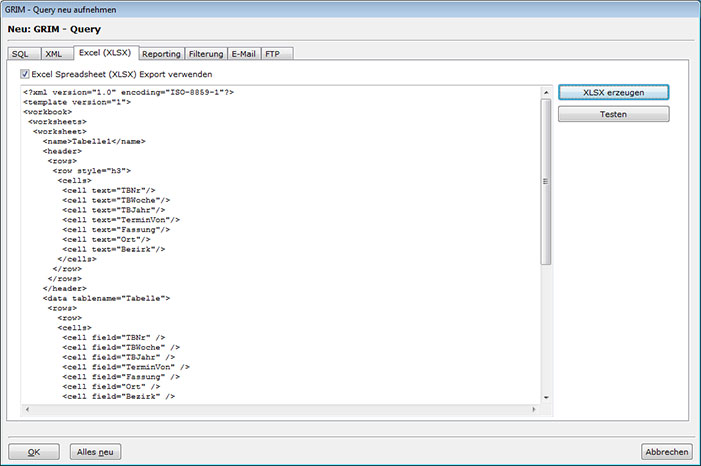Click the vertical scrollbar down arrow
701x466 pixels.
[546, 397]
